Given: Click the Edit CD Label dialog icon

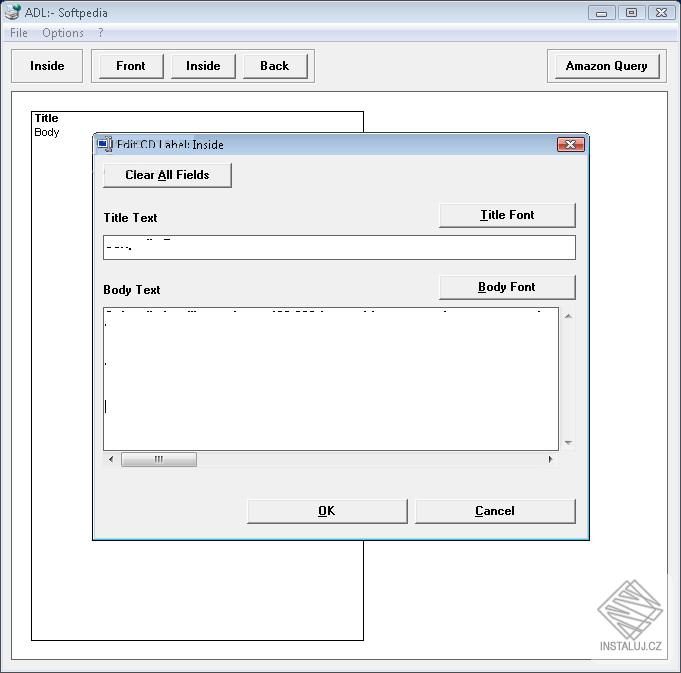Looking at the screenshot, I should (105, 144).
